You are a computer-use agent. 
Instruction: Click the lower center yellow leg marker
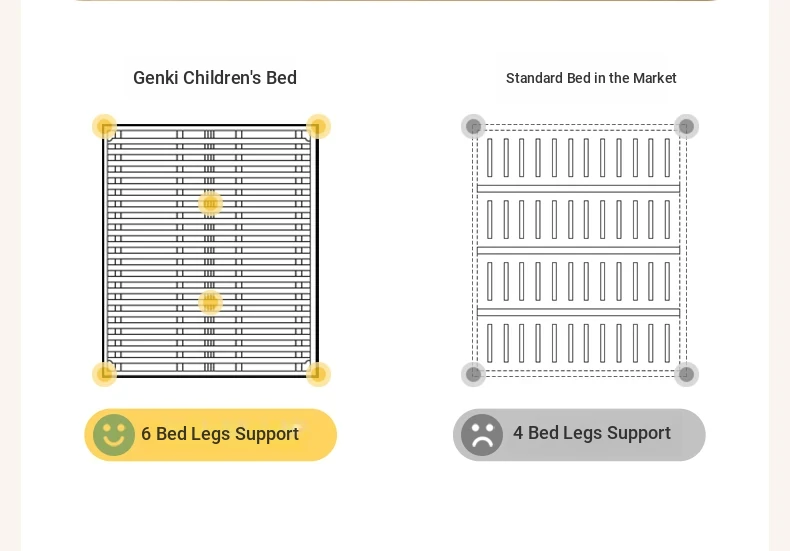point(211,303)
